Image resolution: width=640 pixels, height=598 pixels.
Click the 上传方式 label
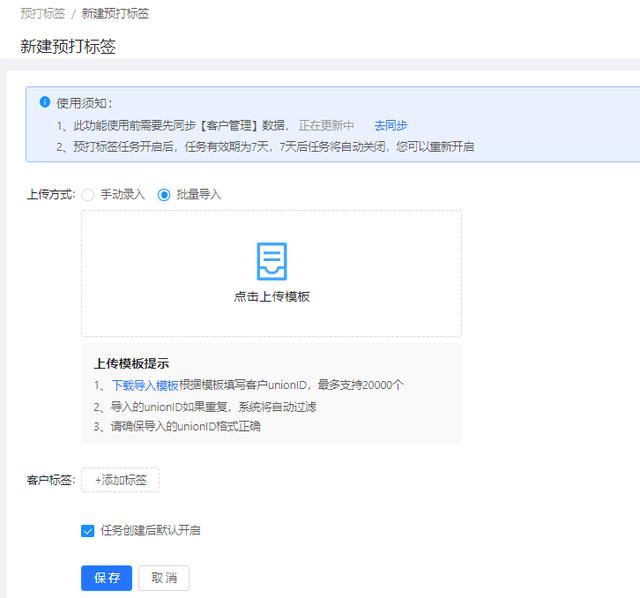(x=51, y=194)
